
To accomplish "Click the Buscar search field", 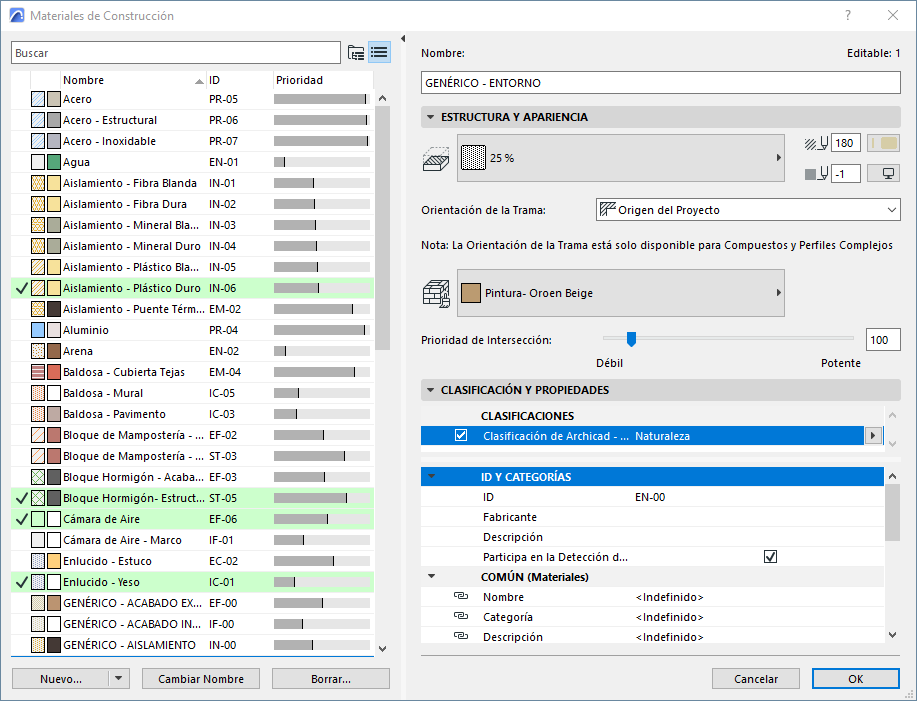I will pos(175,53).
